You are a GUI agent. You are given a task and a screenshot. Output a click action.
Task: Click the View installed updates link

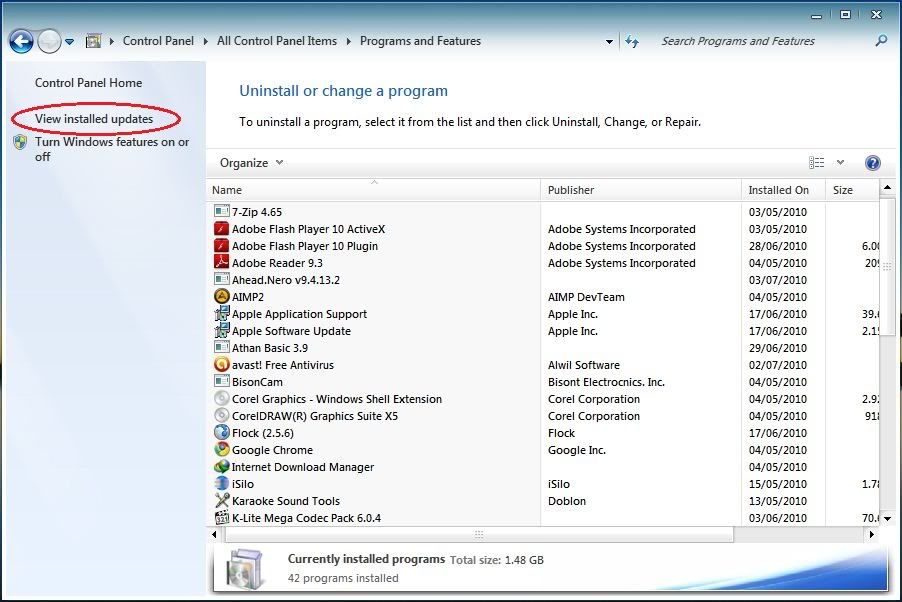click(x=94, y=119)
